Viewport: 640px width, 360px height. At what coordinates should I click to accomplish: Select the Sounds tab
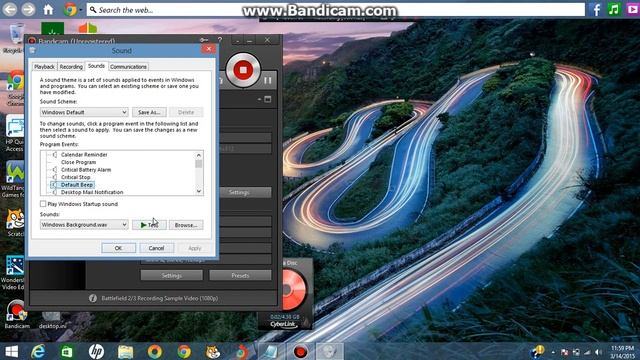(96, 66)
